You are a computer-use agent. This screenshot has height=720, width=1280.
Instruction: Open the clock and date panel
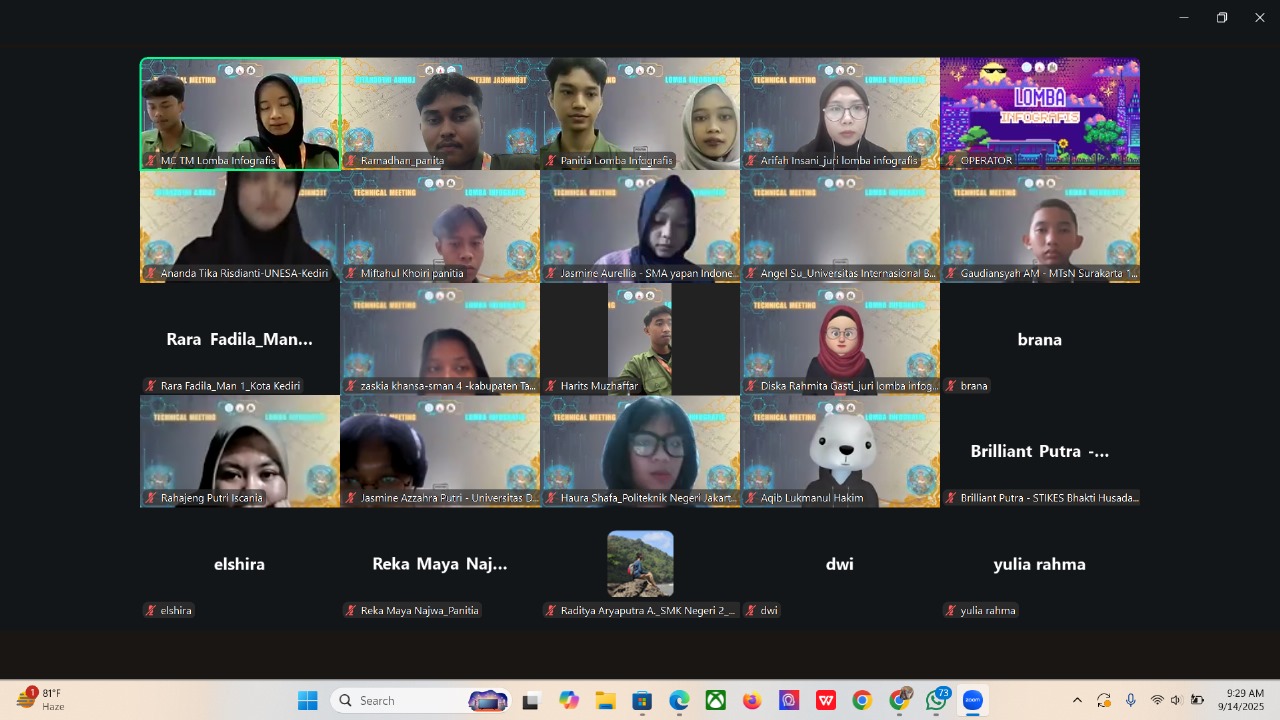1240,700
